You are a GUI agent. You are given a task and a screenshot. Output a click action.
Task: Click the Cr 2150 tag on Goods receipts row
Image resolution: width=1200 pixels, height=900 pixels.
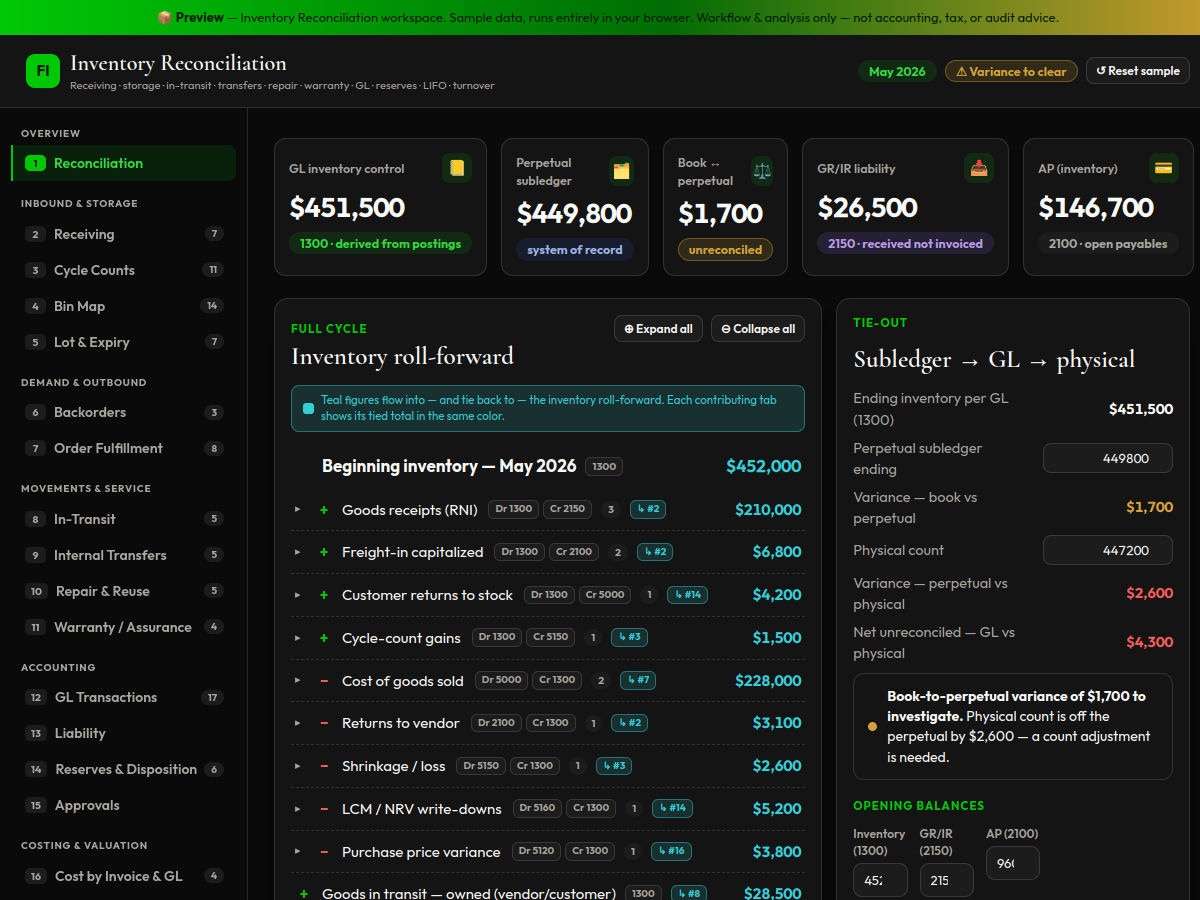[x=568, y=509]
